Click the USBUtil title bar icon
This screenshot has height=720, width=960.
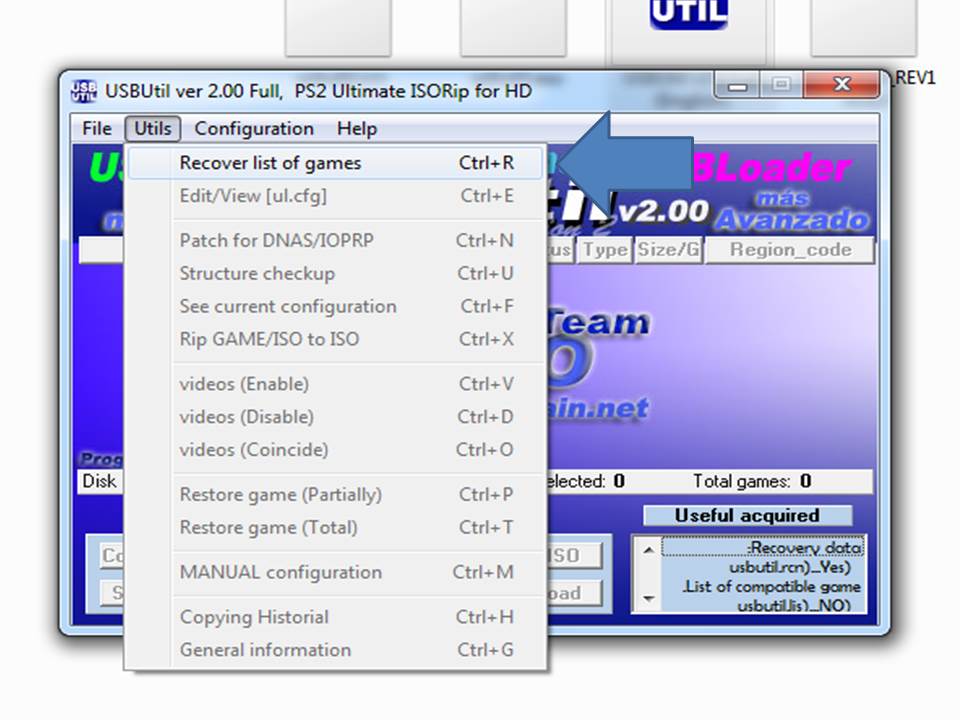click(x=83, y=91)
